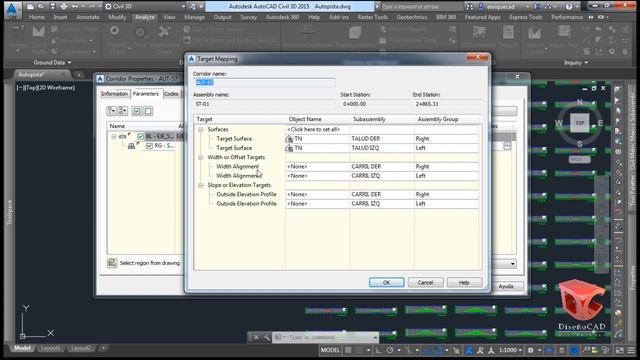This screenshot has height=360, width=640.
Task: Open the Express Tools ribbon tab
Action: point(526,17)
